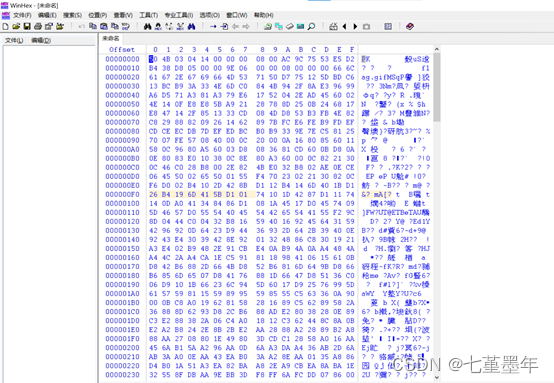Click the two cyan windows toolbar icon
This screenshot has width=554, height=383.
pyautogui.click(x=279, y=26)
